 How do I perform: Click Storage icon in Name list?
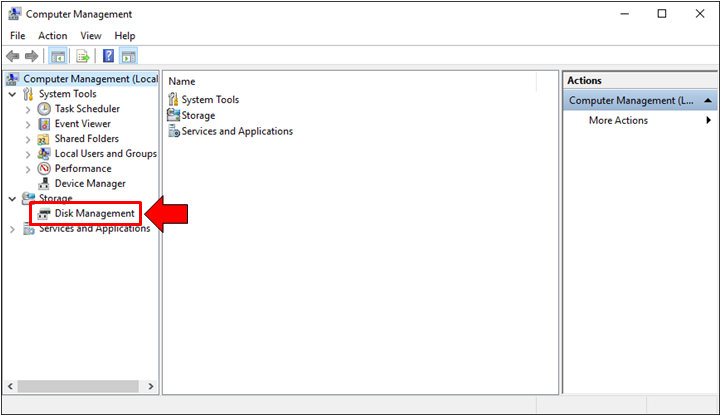[x=173, y=114]
